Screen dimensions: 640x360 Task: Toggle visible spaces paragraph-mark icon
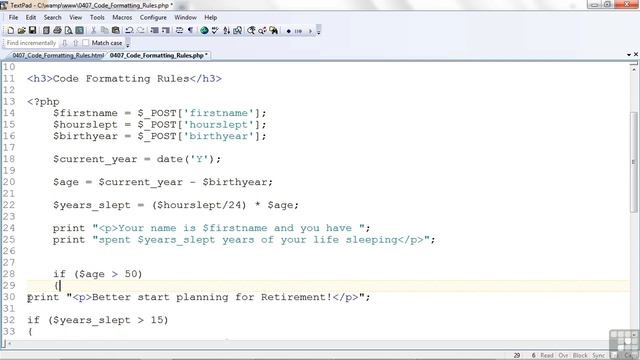tap(190, 31)
